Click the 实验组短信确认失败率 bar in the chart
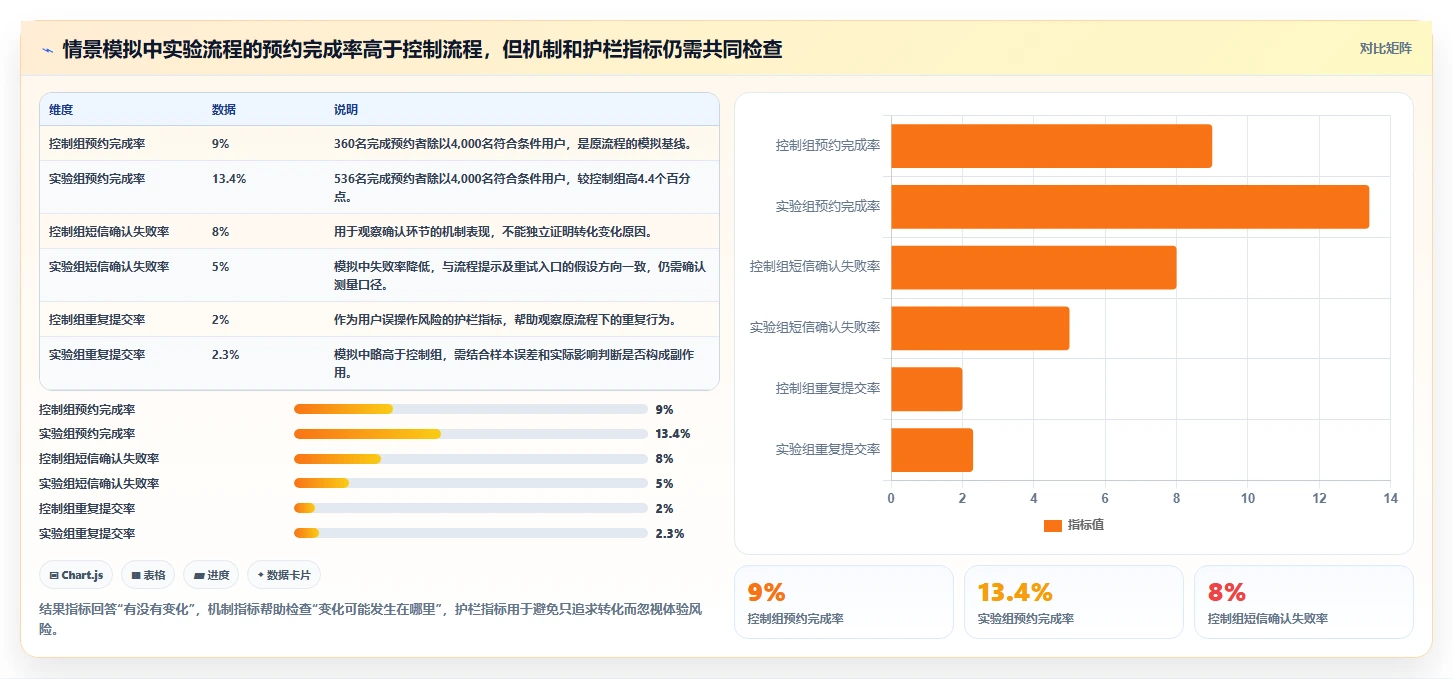 (980, 328)
